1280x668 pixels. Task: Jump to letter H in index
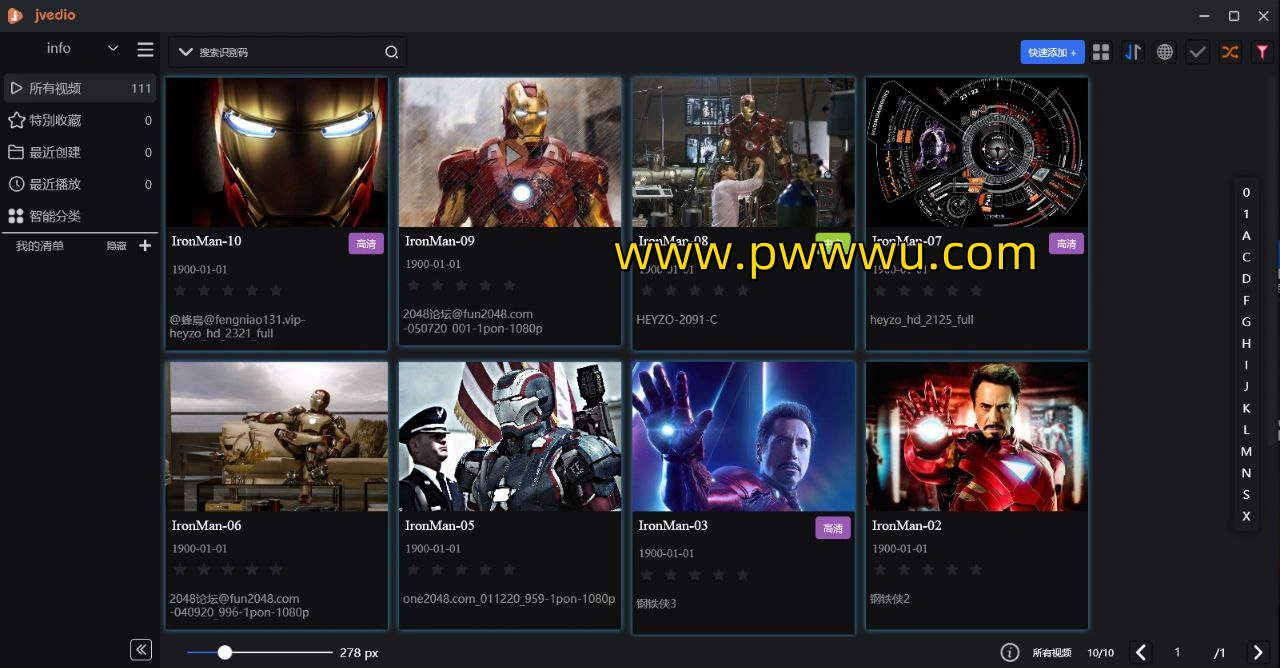click(1246, 344)
